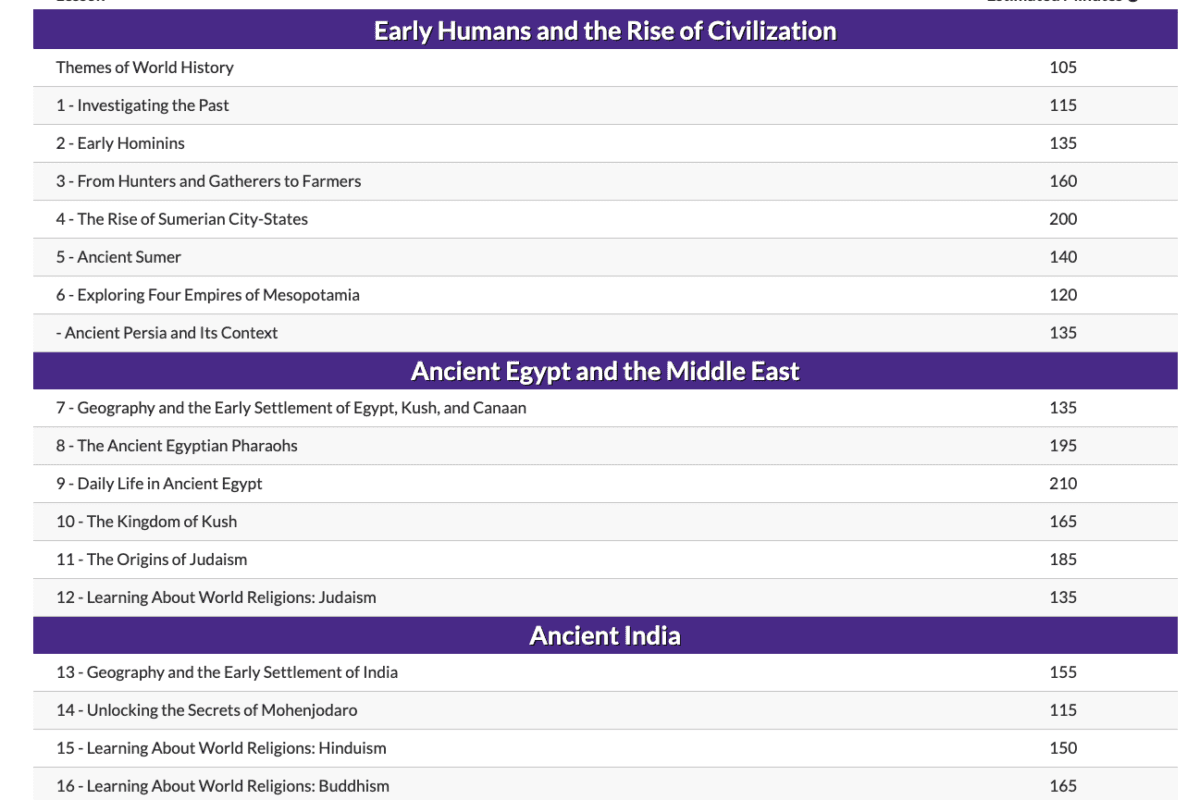Image resolution: width=1200 pixels, height=800 pixels.
Task: Select the Early Hominins lesson
Action: coord(121,143)
